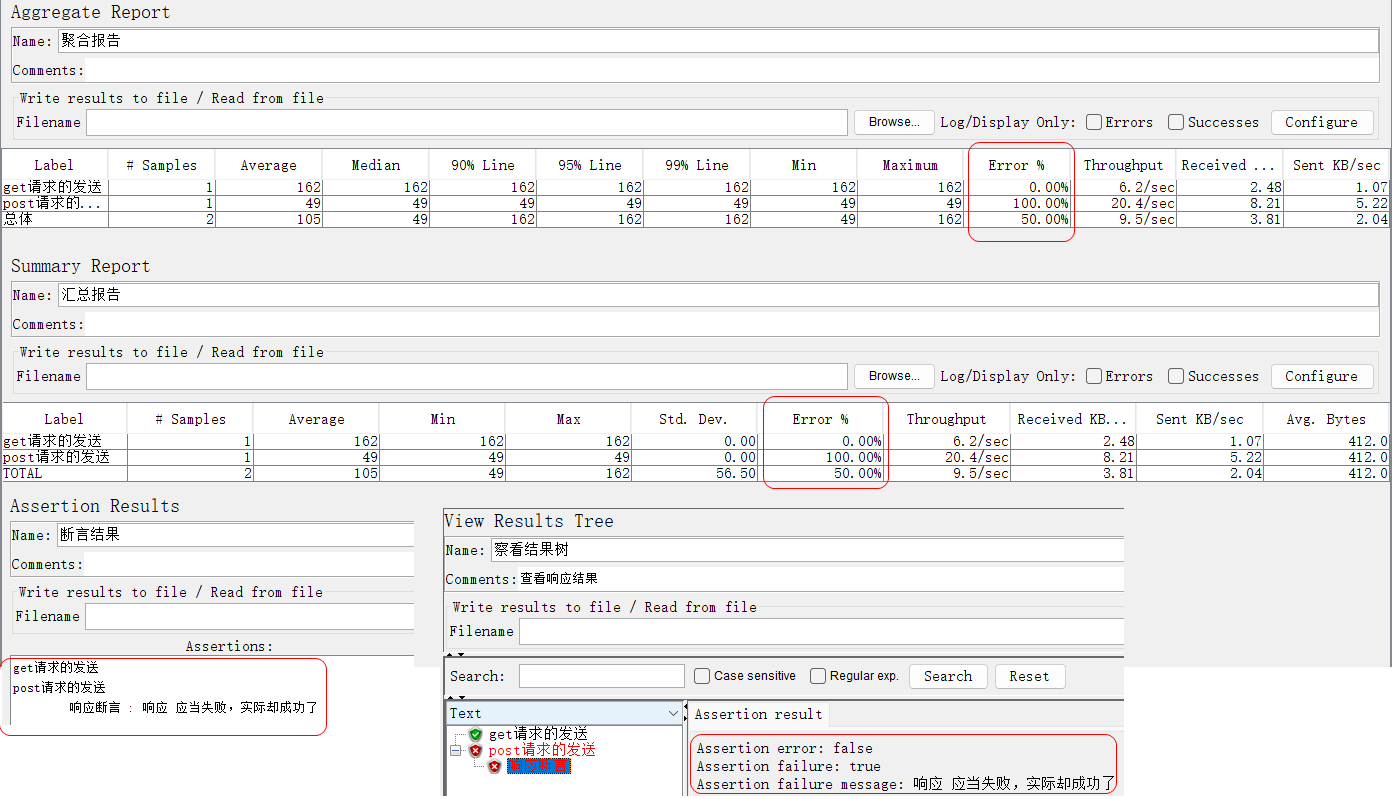Click 5.22 Sent KB/sec cell in Aggregate Report
This screenshot has width=1394, height=799.
[x=1337, y=203]
